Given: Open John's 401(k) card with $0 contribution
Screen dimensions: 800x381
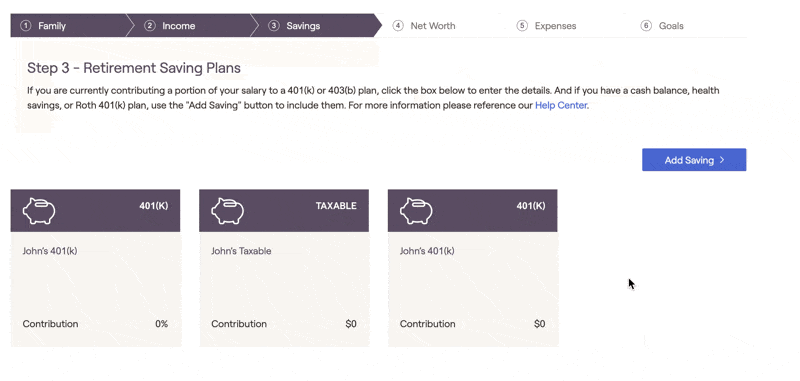Looking at the screenshot, I should [x=472, y=268].
